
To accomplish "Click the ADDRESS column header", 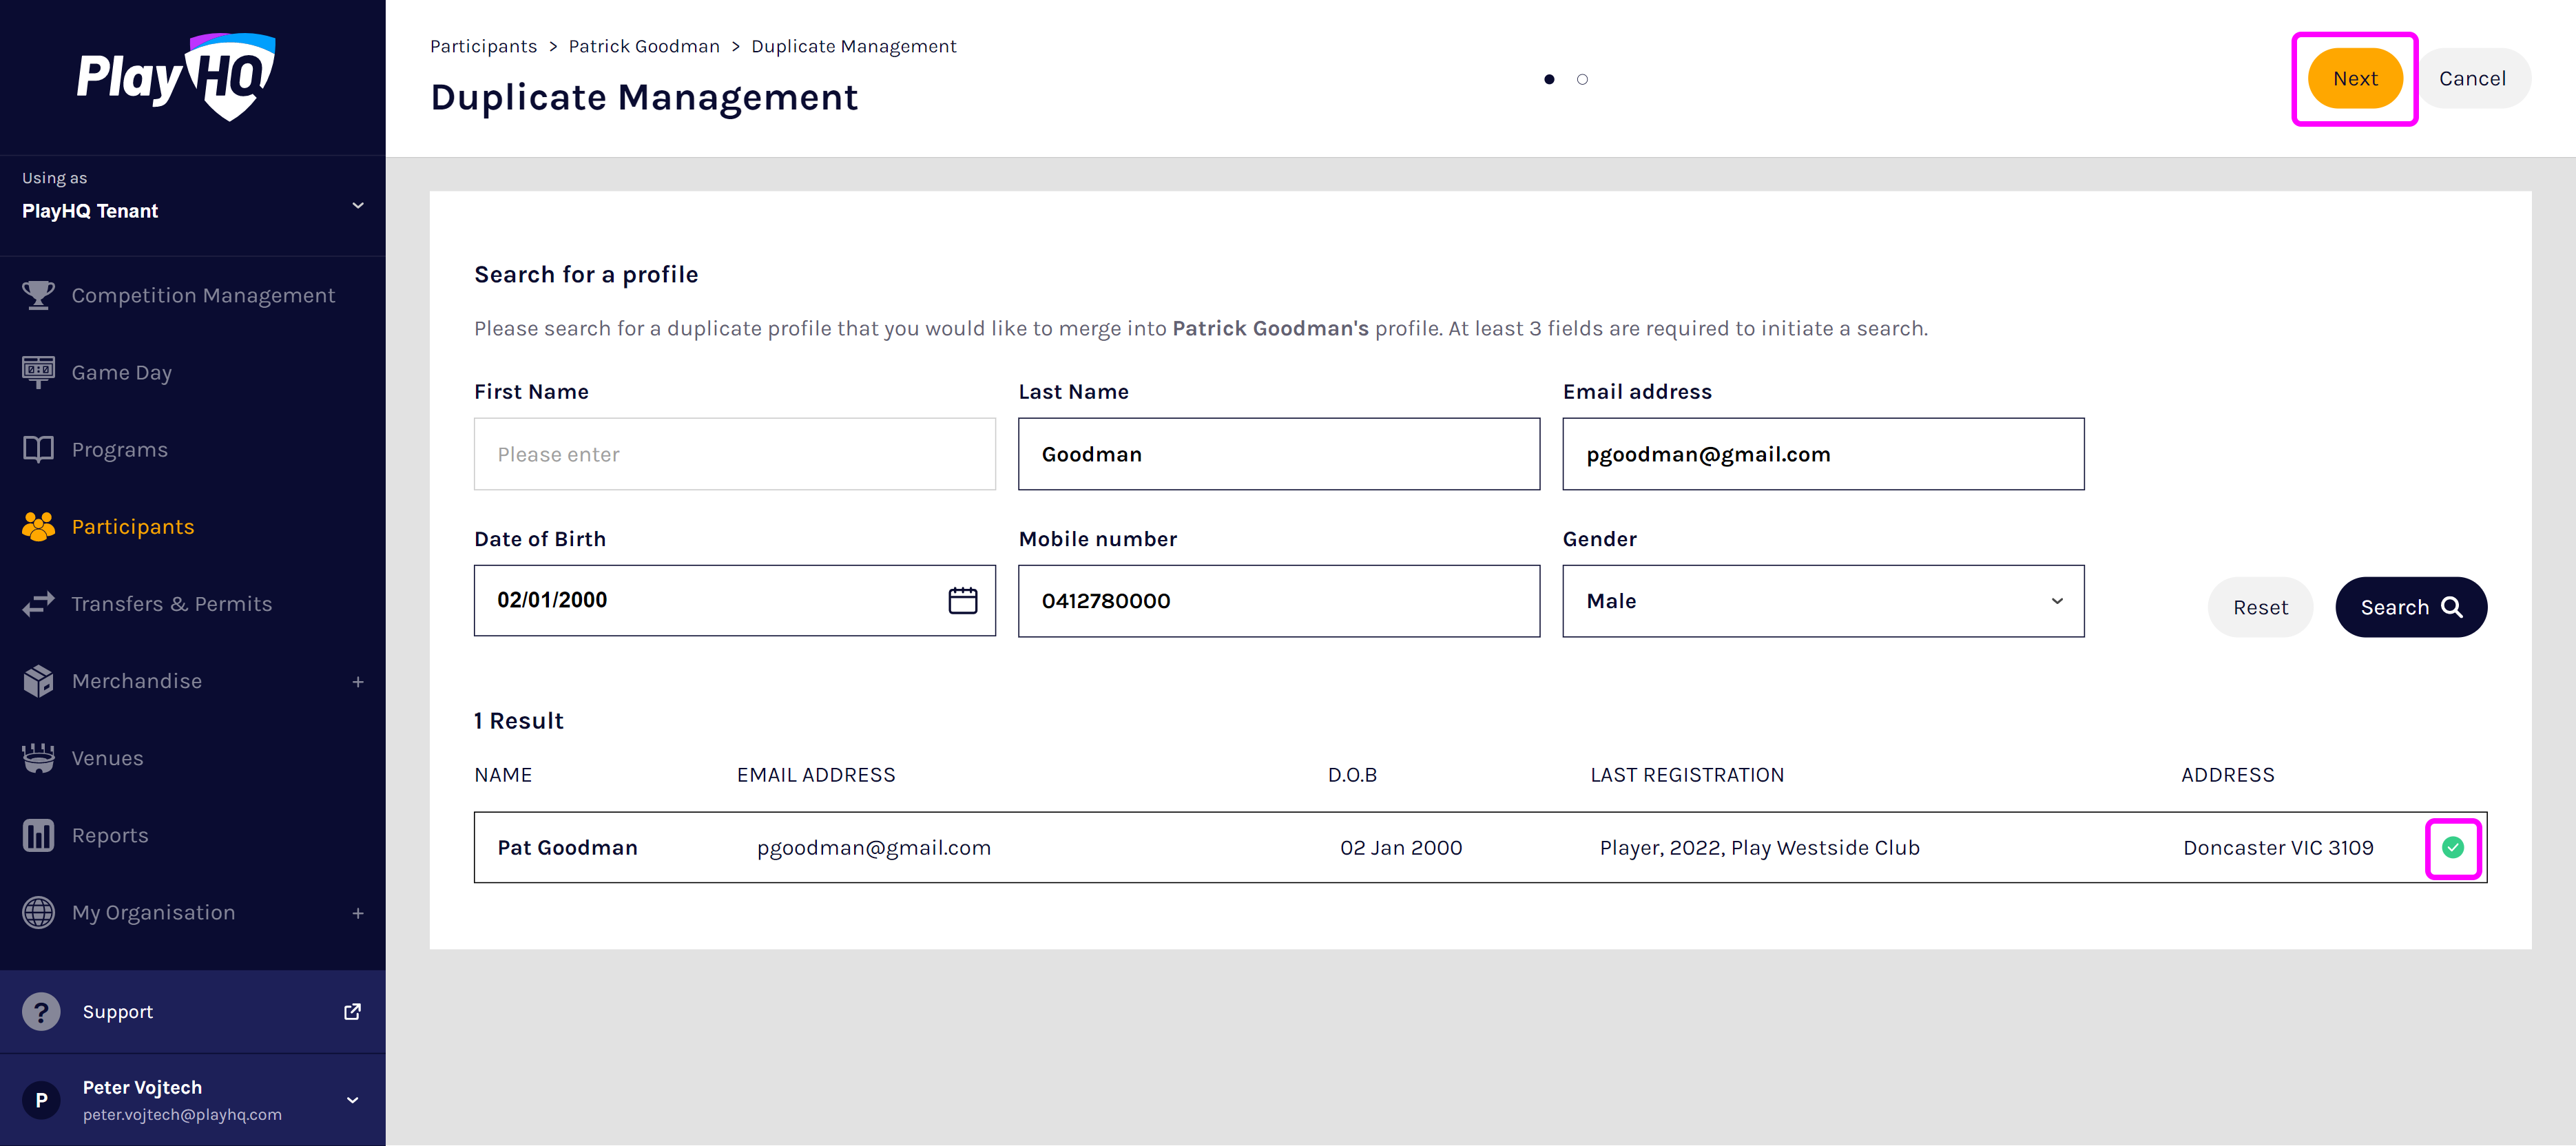I will pyautogui.click(x=2227, y=775).
